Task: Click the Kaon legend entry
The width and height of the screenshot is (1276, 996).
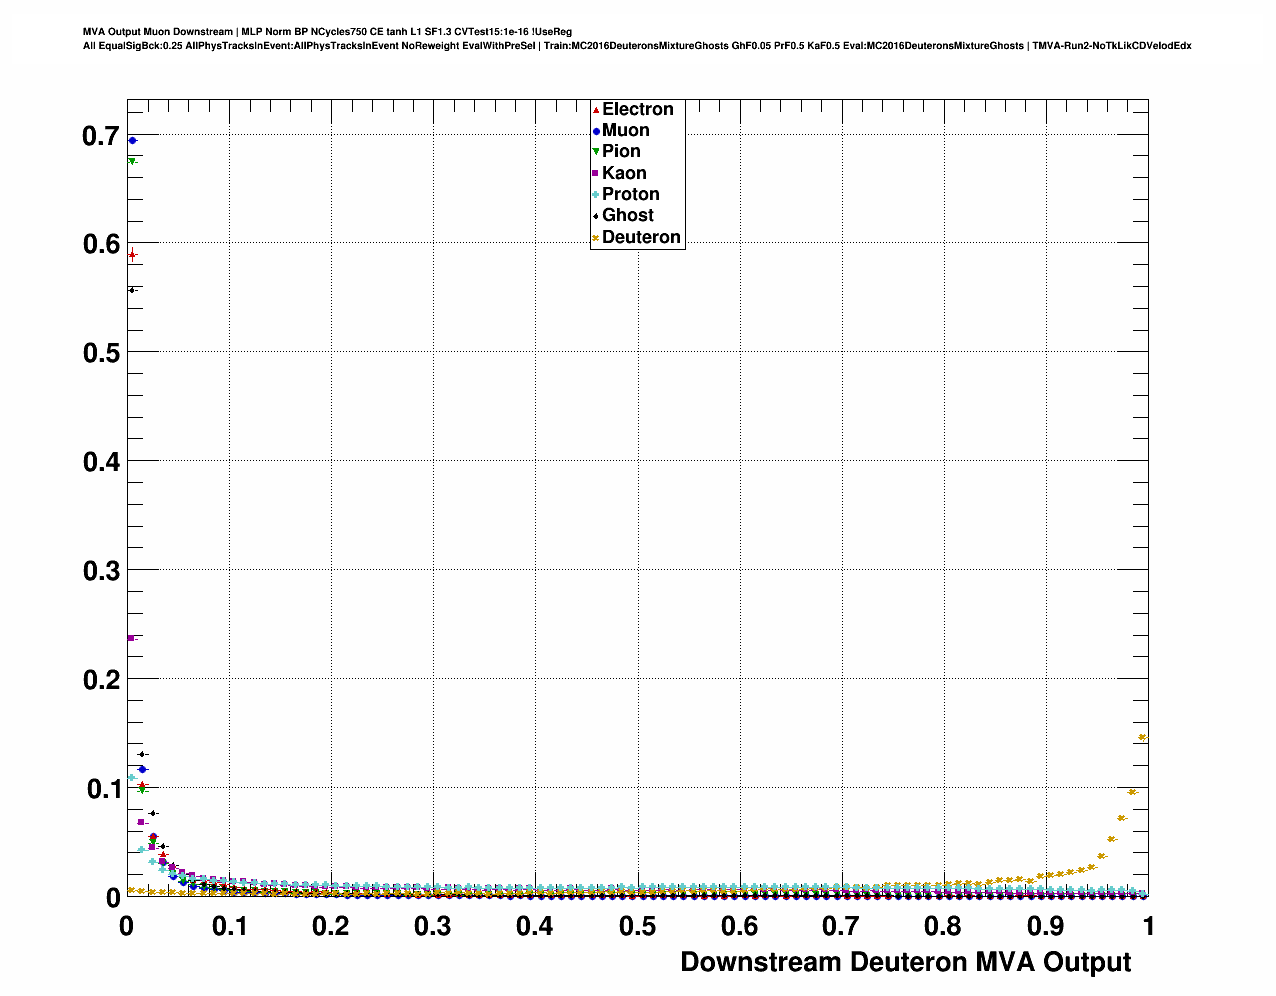Action: (x=624, y=173)
